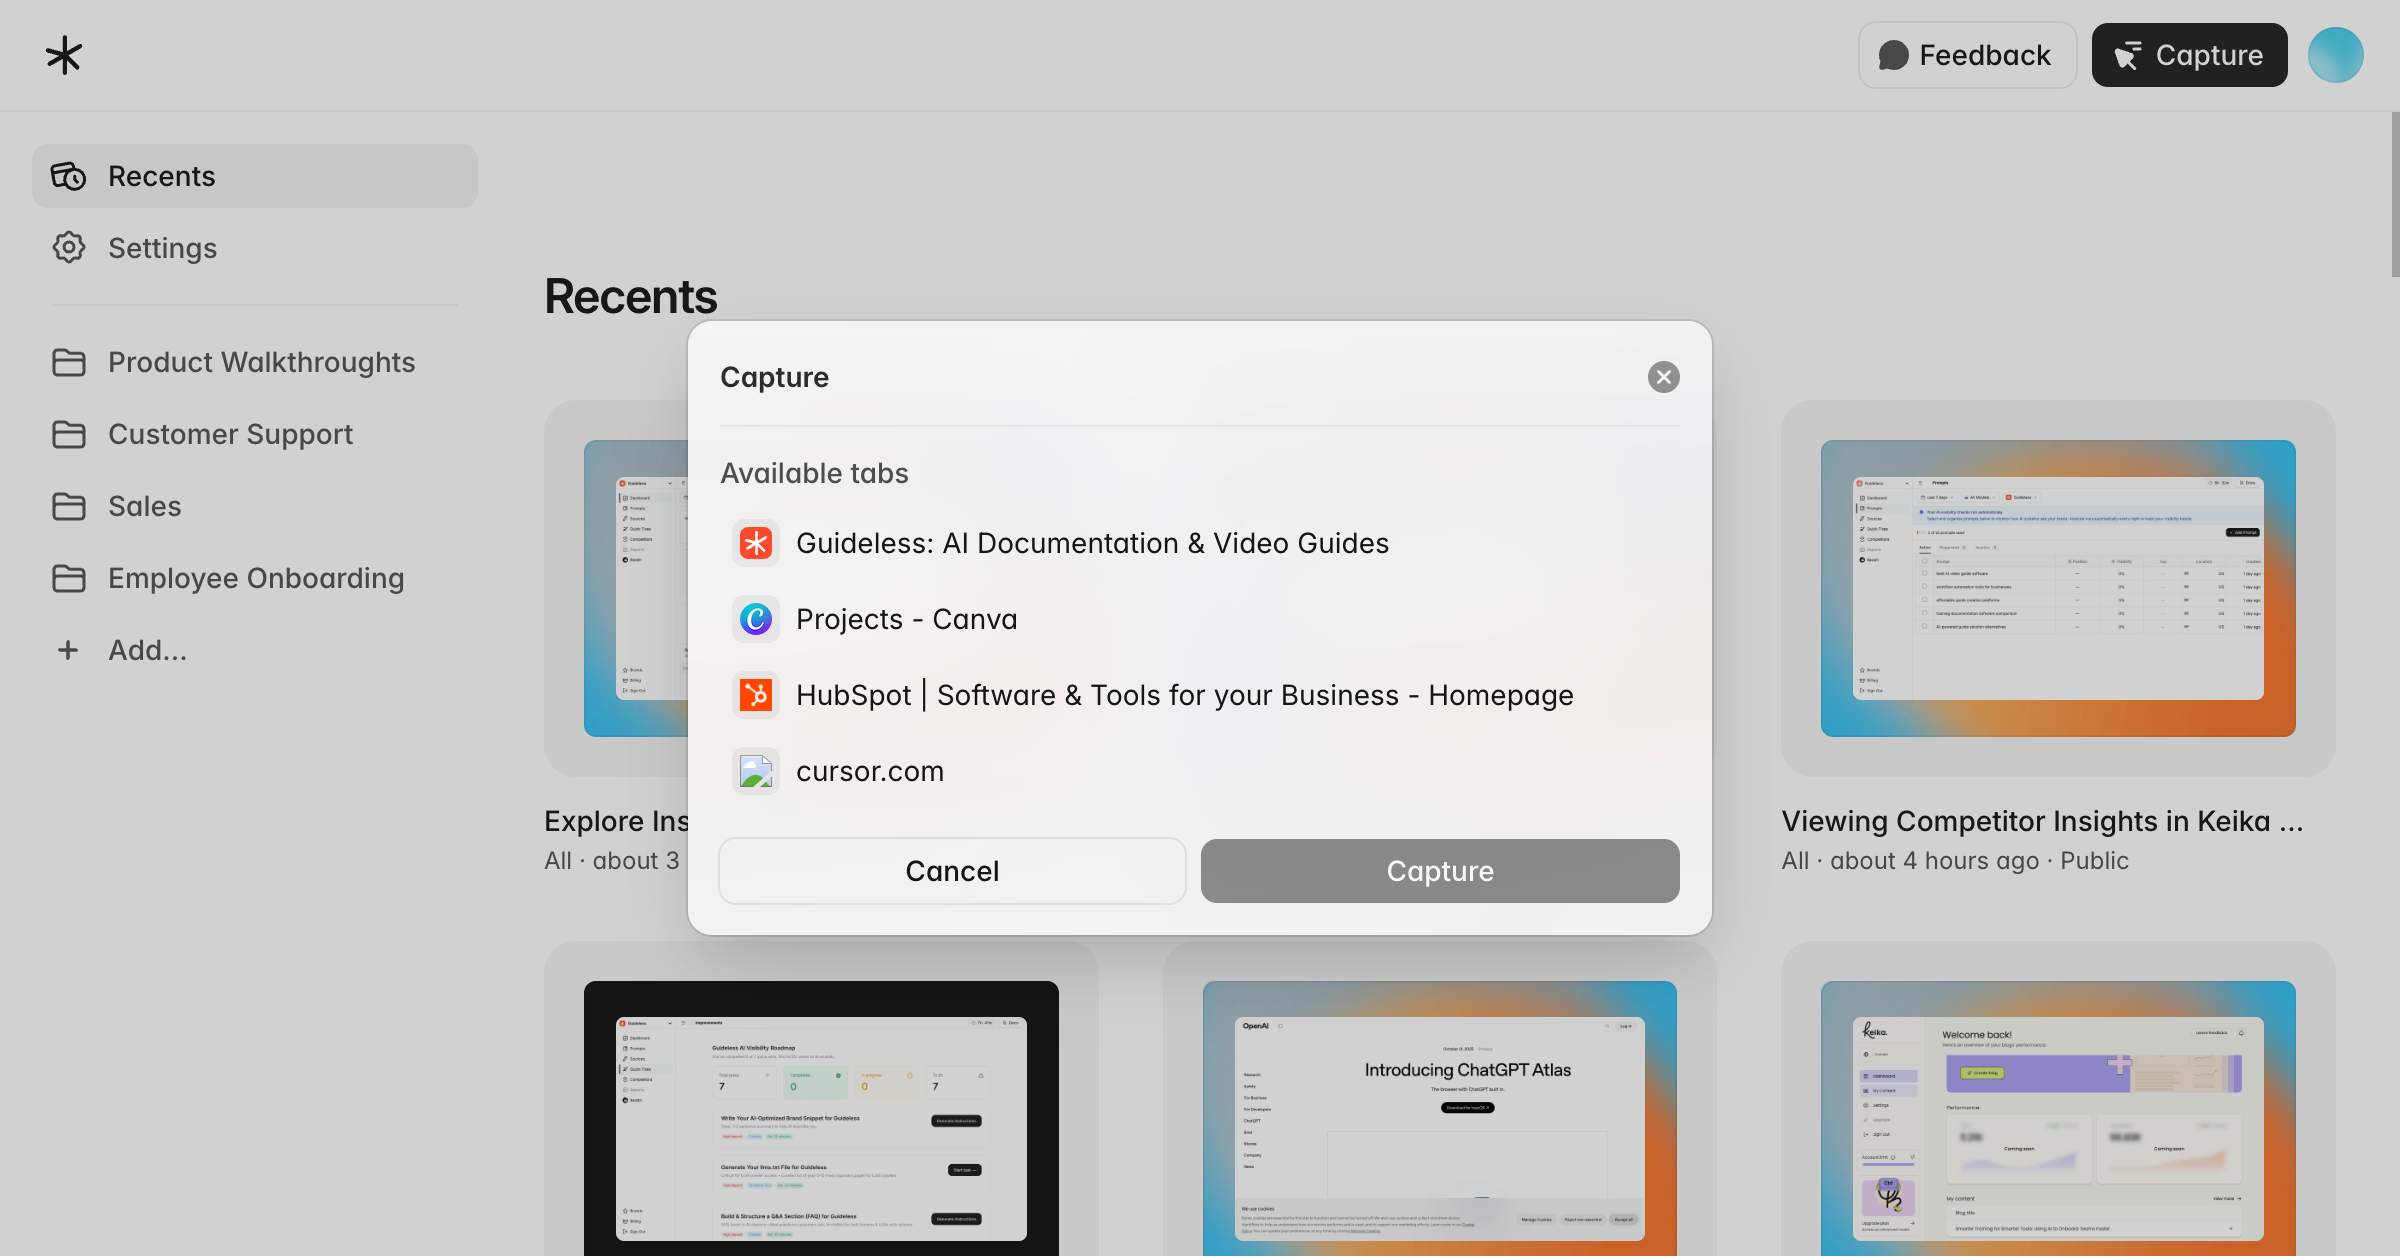
Task: Select the Recents clock icon in sidebar
Action: [70, 176]
